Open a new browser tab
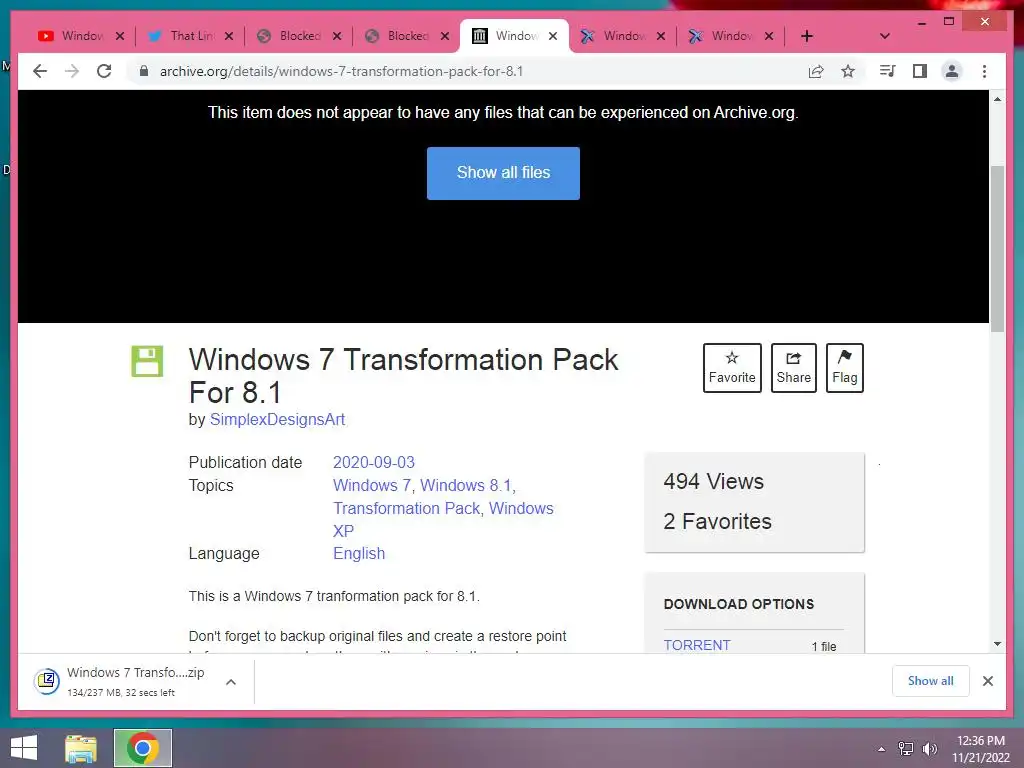The width and height of the screenshot is (1024, 768). (x=807, y=36)
